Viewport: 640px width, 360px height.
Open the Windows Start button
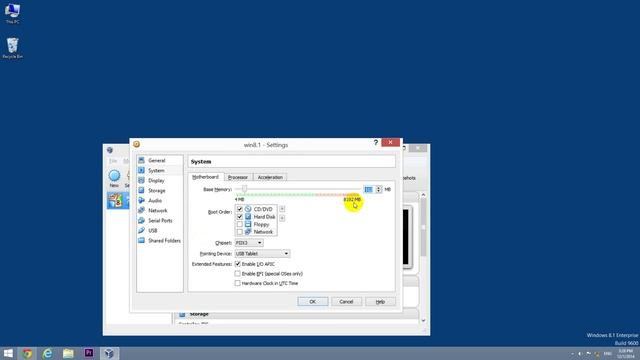coord(8,353)
